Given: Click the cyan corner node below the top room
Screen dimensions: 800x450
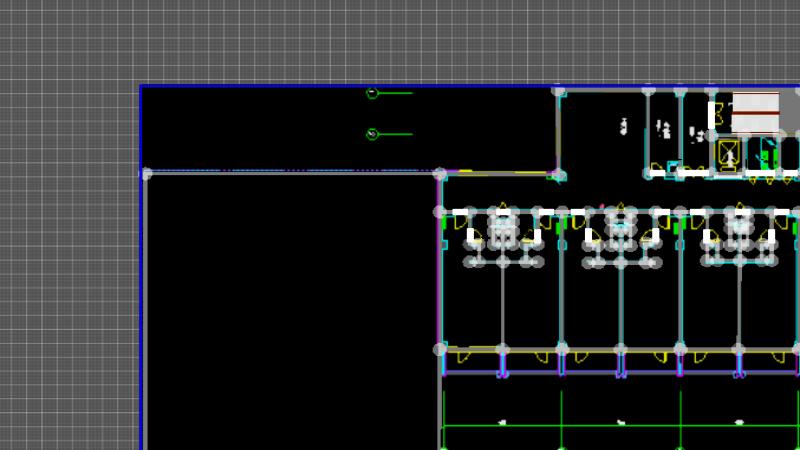Looking at the screenshot, I should (559, 177).
